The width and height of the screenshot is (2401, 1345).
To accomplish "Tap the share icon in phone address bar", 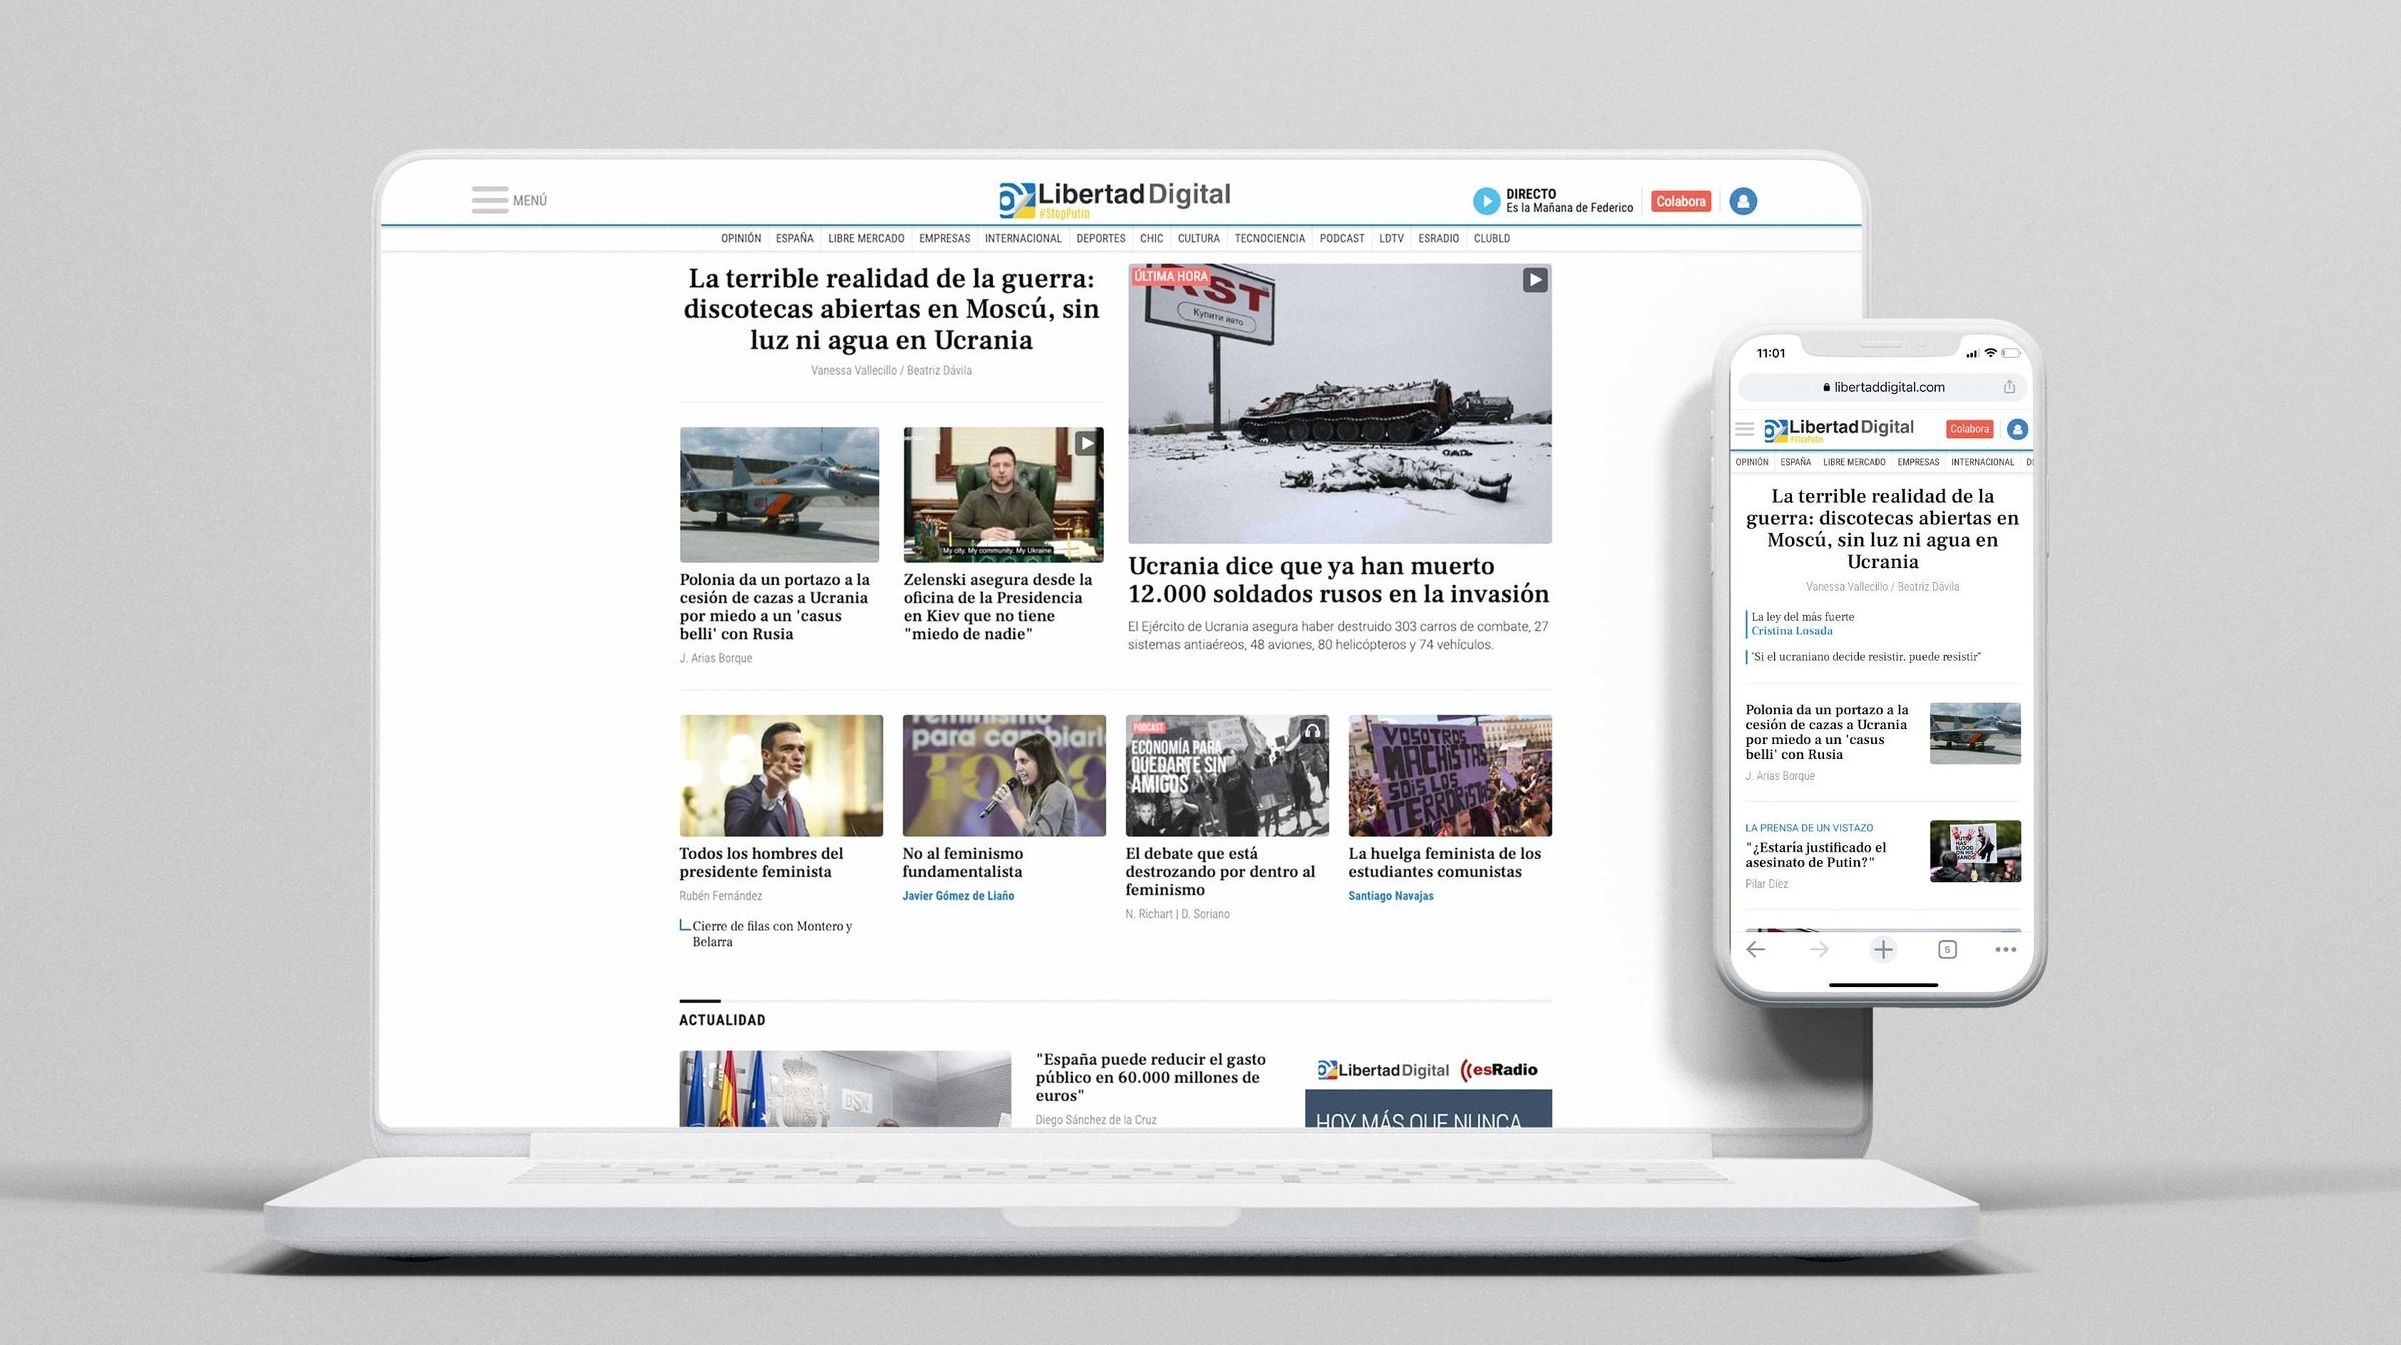I will pyautogui.click(x=2009, y=387).
